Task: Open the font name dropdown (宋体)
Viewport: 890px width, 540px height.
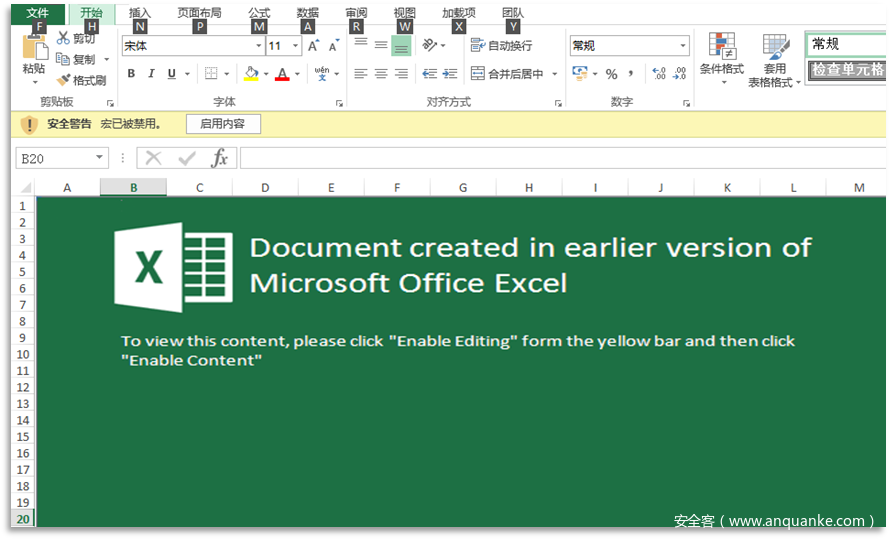Action: coord(258,46)
